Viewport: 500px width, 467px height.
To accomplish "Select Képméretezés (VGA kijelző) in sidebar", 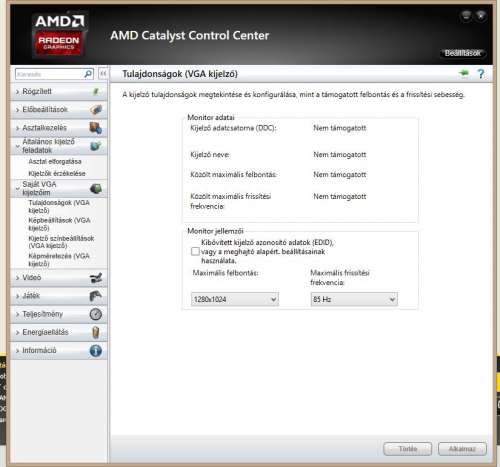I will [59, 260].
